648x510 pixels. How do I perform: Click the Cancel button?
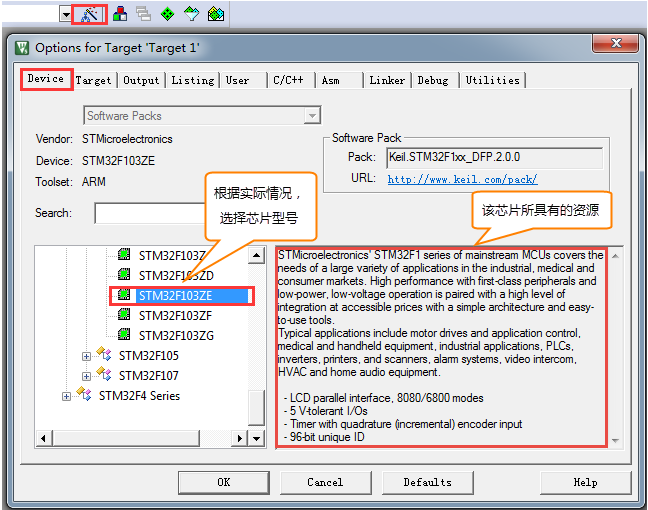point(325,482)
